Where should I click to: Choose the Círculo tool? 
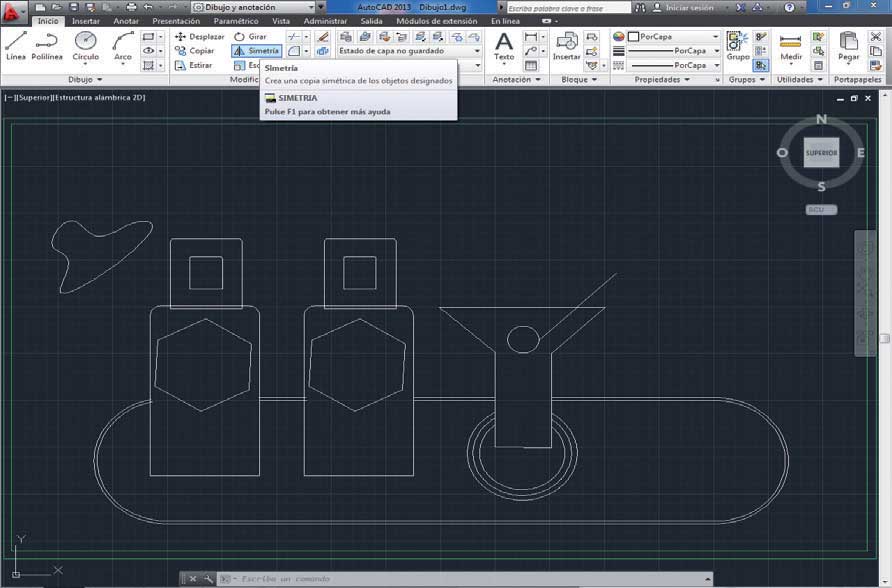click(x=85, y=45)
